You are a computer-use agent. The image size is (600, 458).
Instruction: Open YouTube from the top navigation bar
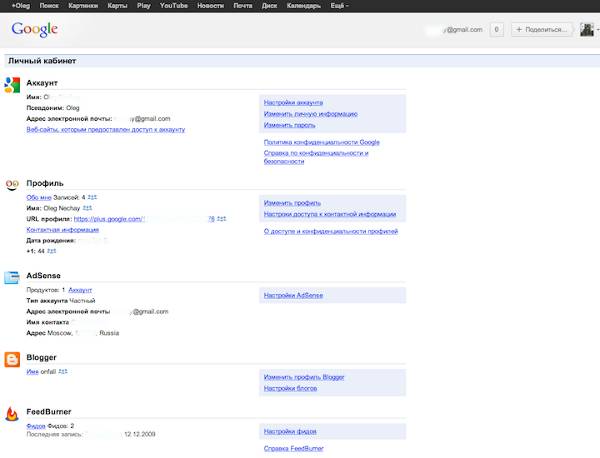174,6
